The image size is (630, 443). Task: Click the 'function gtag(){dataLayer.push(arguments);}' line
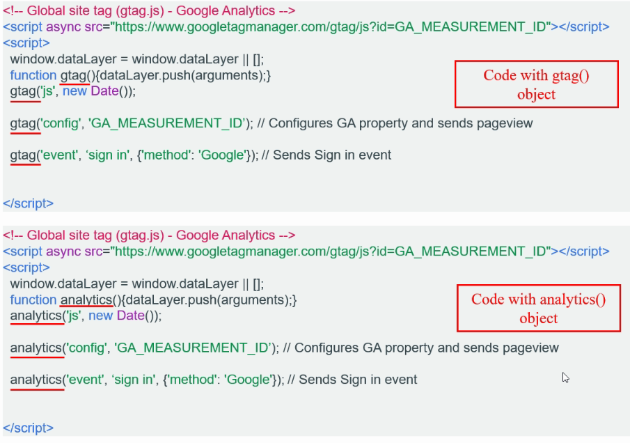coord(141,76)
